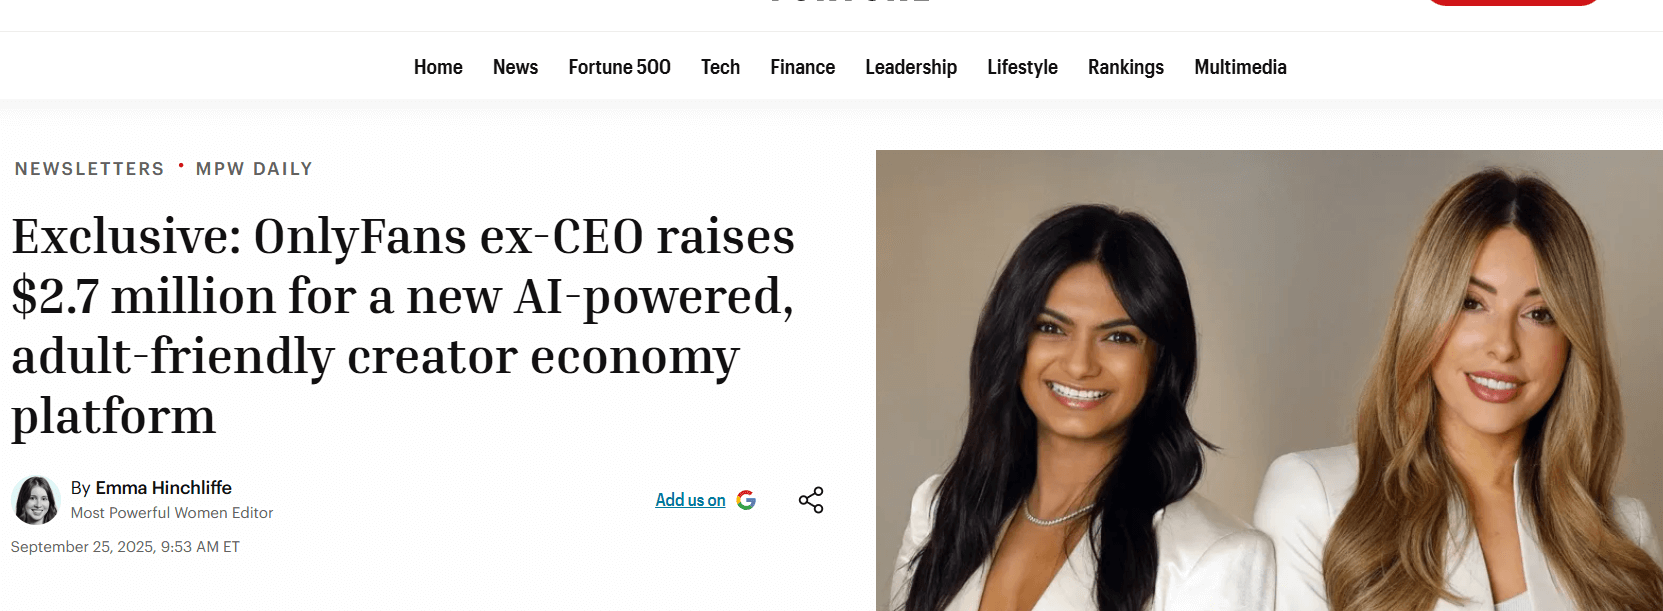Click the share icon beside Add us on

pyautogui.click(x=811, y=500)
